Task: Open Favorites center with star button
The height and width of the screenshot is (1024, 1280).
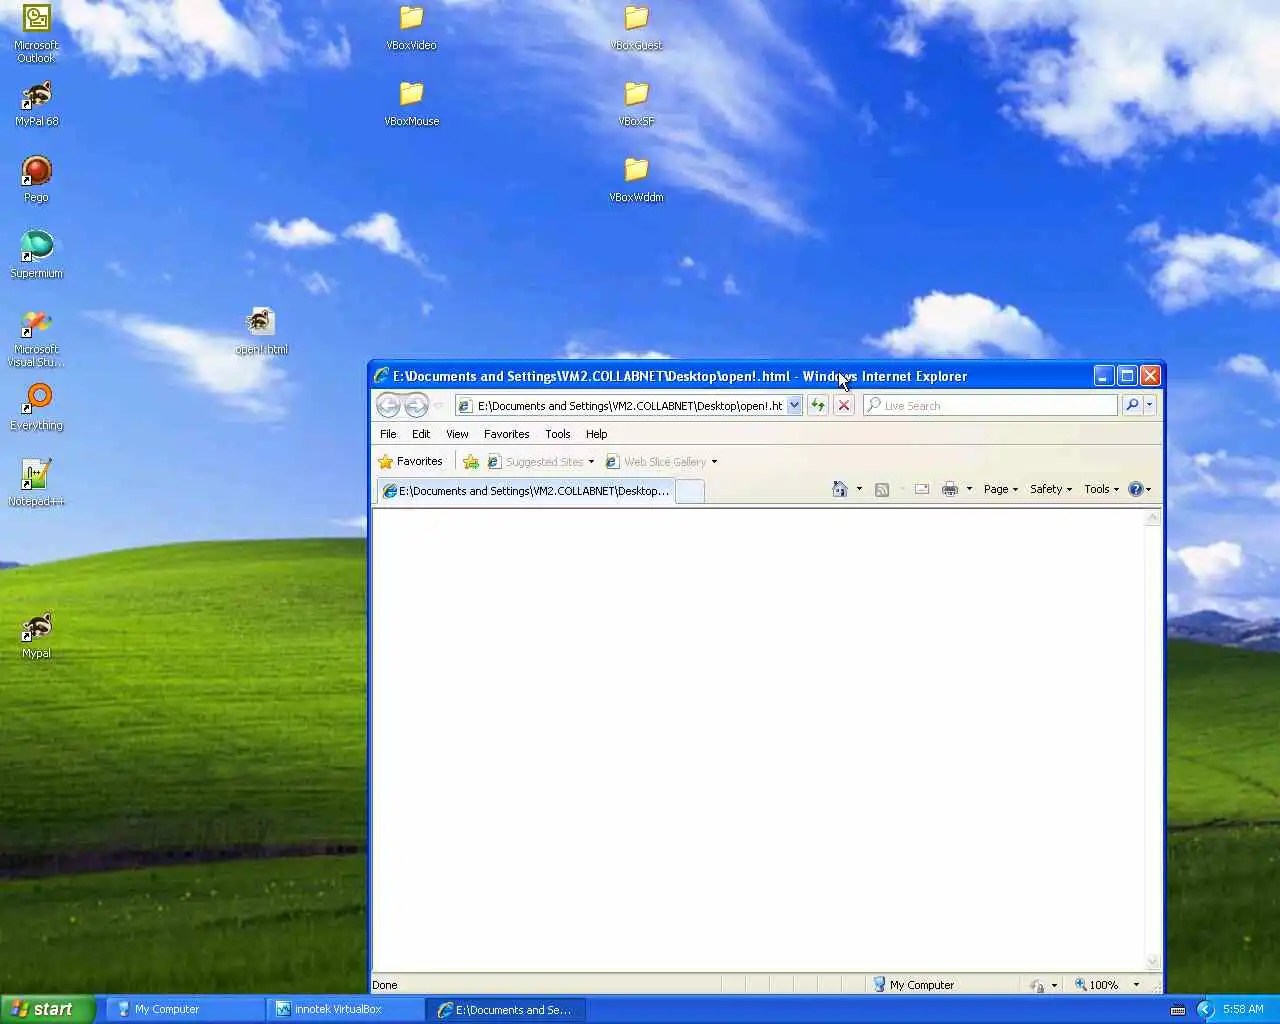Action: click(410, 462)
